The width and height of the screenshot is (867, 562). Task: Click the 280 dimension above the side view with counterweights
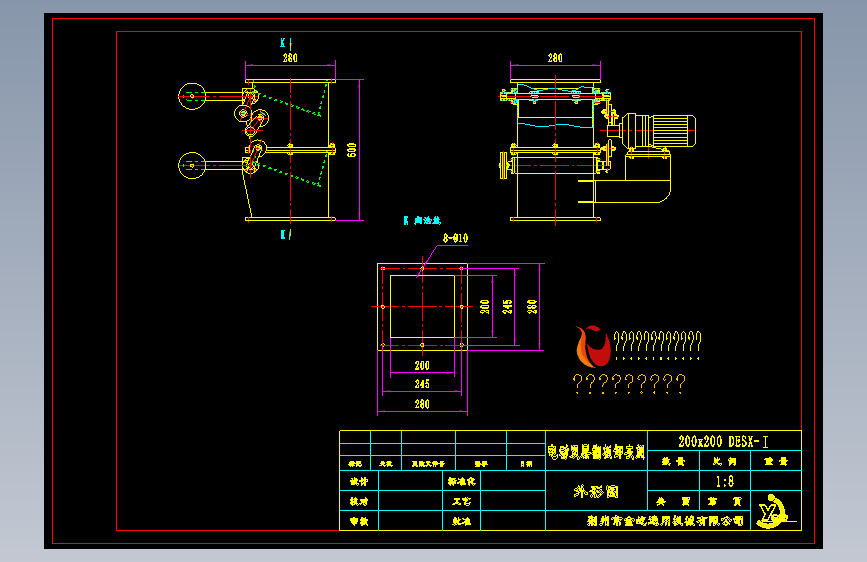[290, 58]
